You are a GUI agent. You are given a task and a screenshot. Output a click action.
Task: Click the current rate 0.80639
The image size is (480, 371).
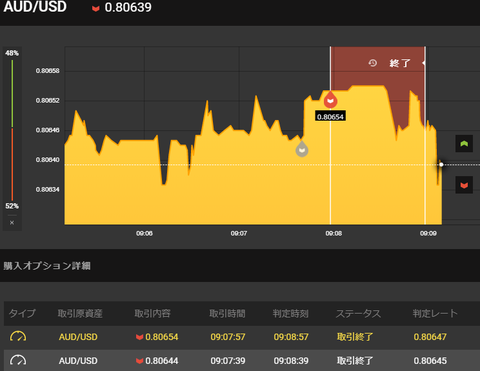pyautogui.click(x=128, y=7)
